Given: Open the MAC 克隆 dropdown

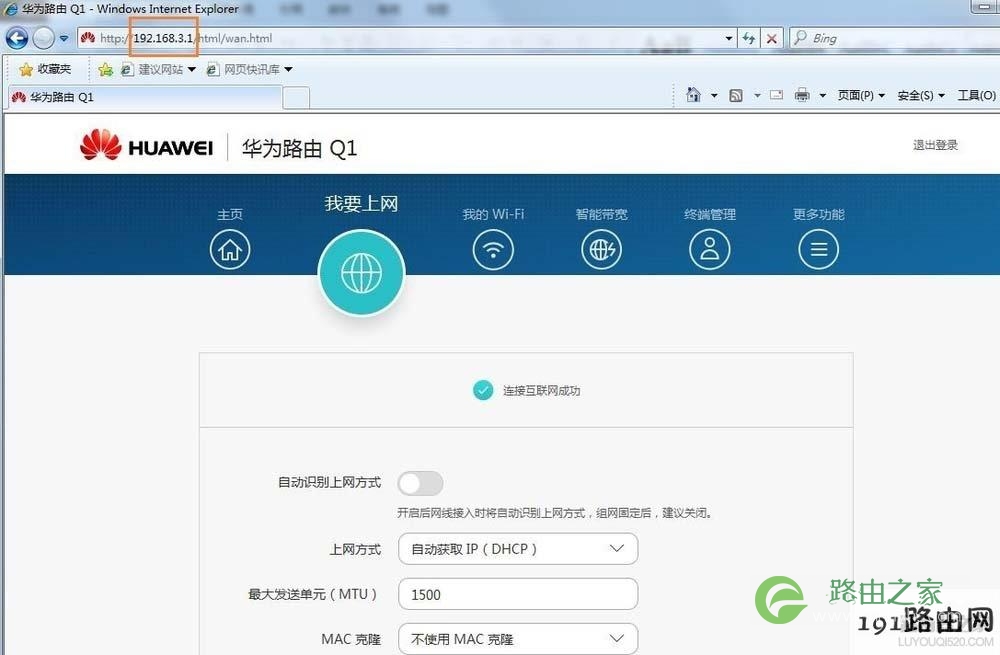Looking at the screenshot, I should [518, 639].
